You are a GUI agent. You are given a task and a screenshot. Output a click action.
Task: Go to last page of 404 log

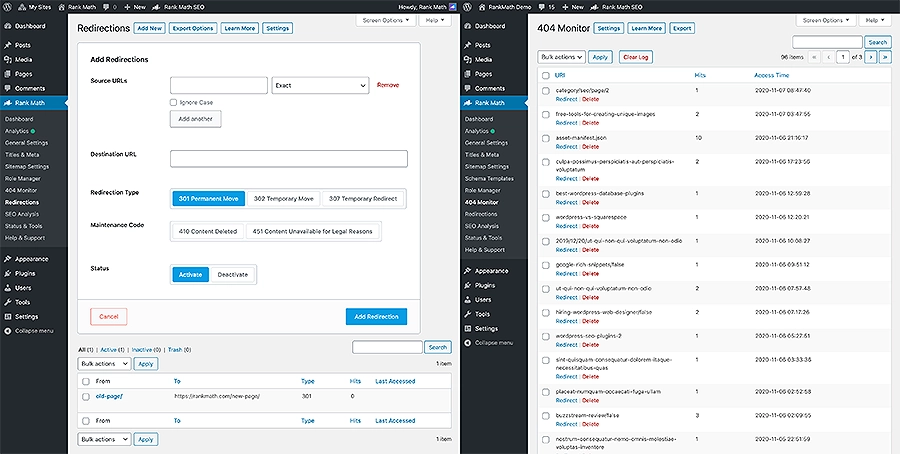[885, 57]
